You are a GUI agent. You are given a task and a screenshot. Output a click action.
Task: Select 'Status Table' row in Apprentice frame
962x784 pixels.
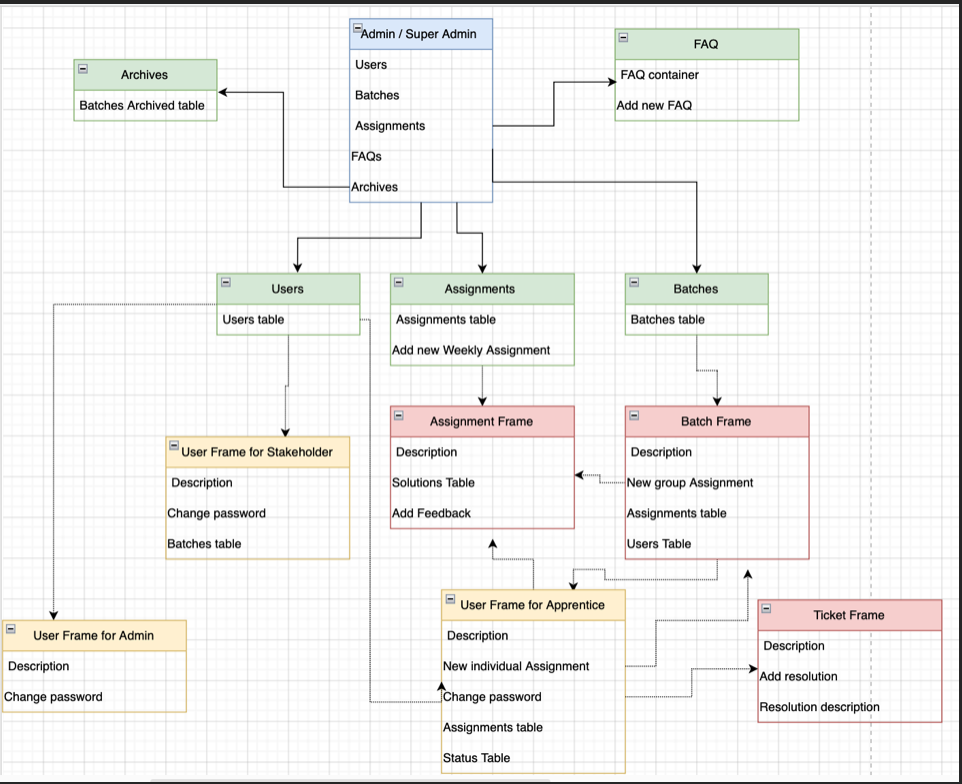click(477, 757)
